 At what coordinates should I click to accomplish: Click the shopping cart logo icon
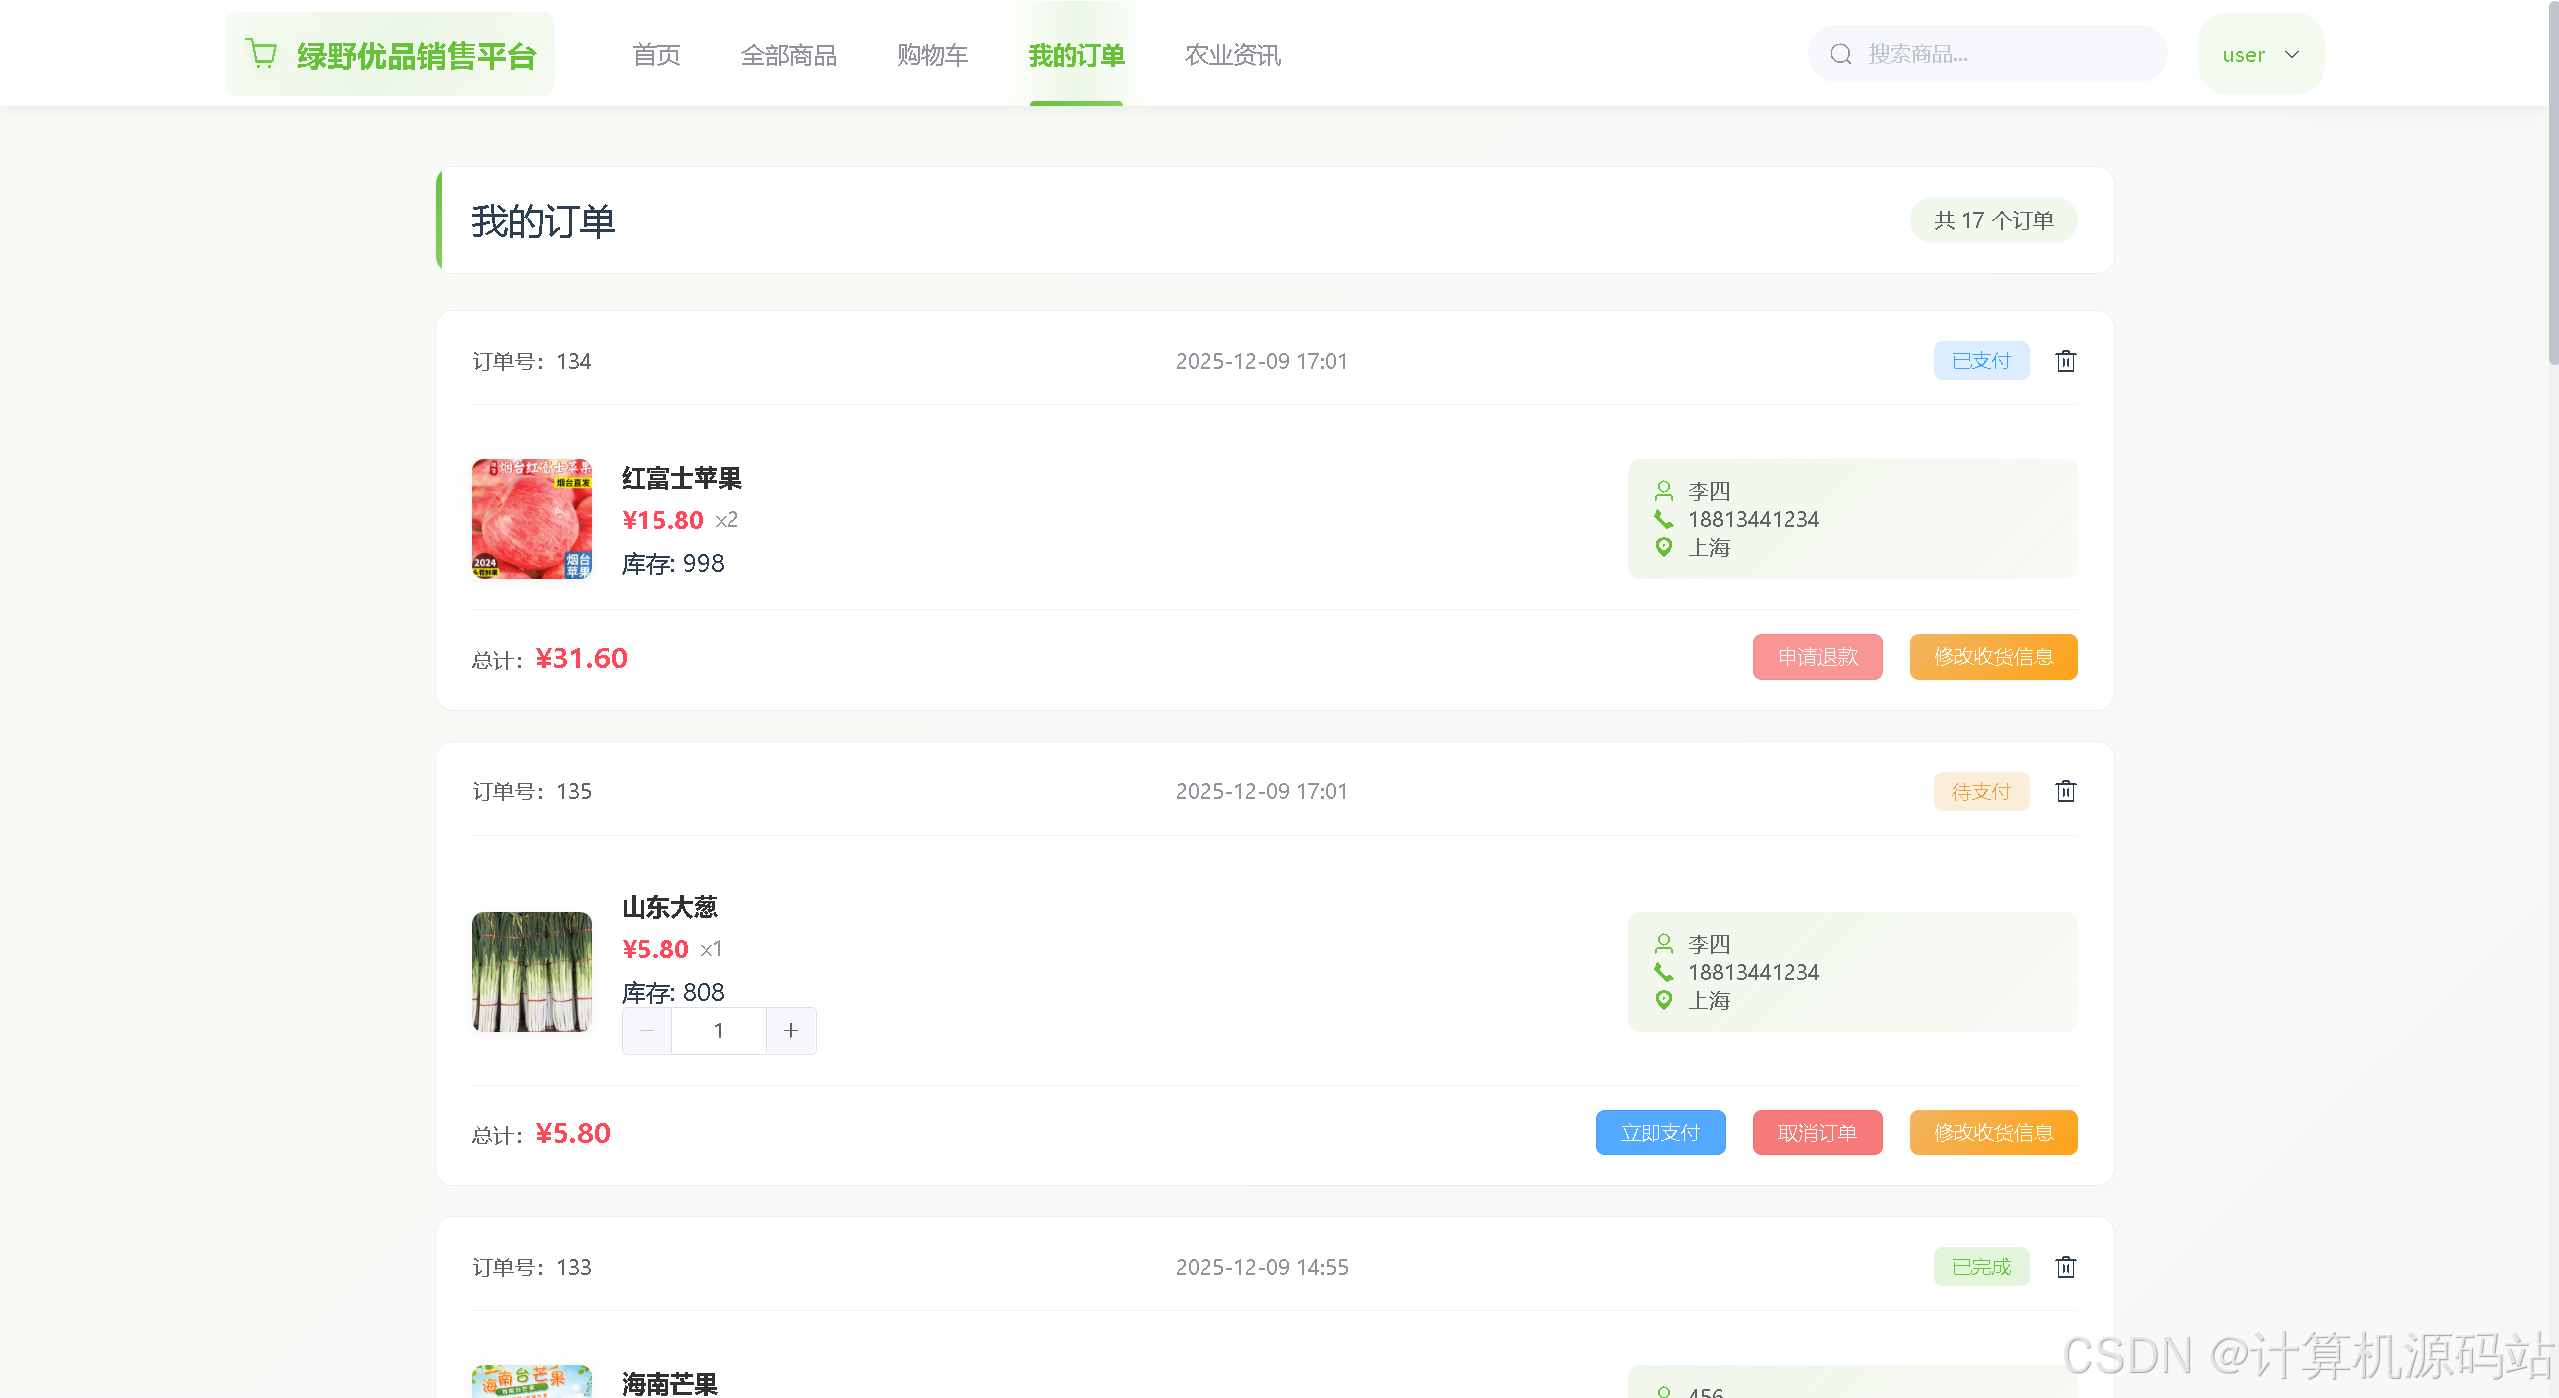click(262, 54)
